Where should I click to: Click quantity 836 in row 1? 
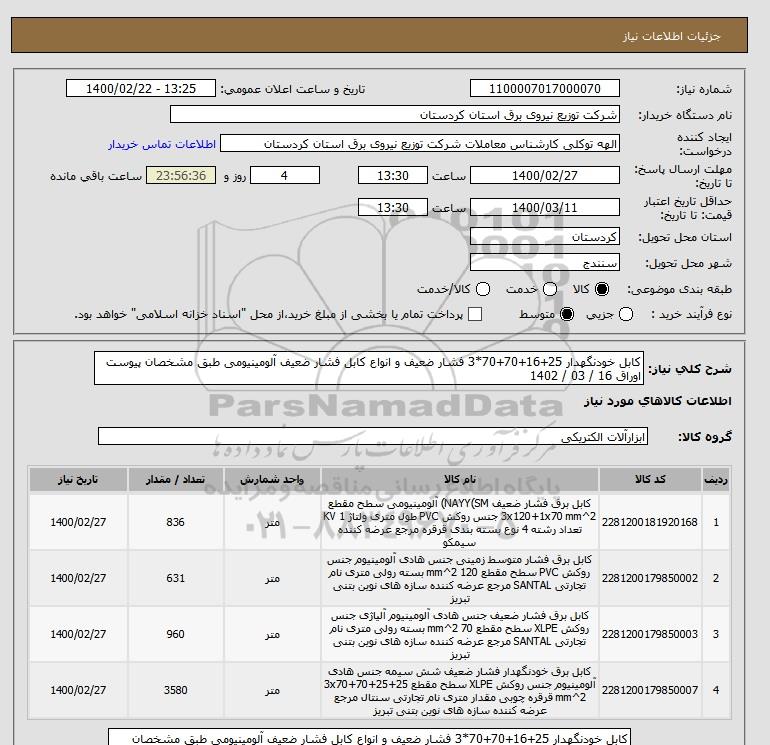pos(175,522)
